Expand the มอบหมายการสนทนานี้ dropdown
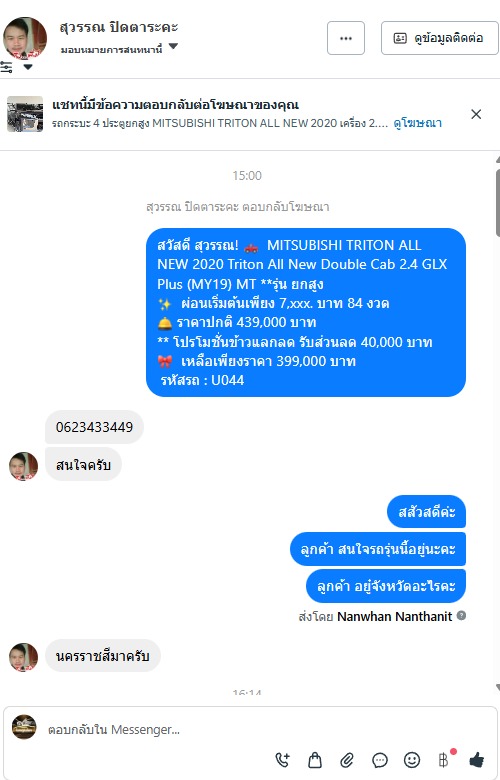This screenshot has height=780, width=500. pos(173,46)
